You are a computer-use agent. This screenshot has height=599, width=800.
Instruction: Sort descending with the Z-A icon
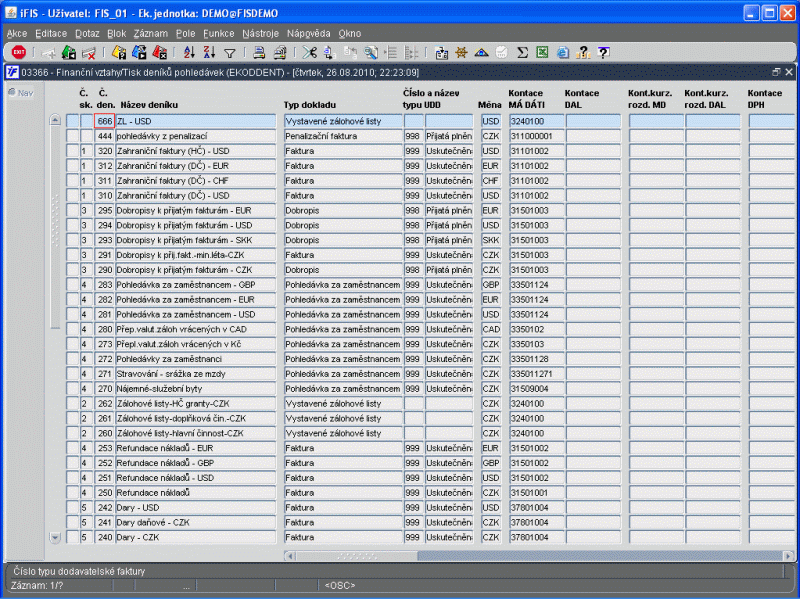point(209,53)
